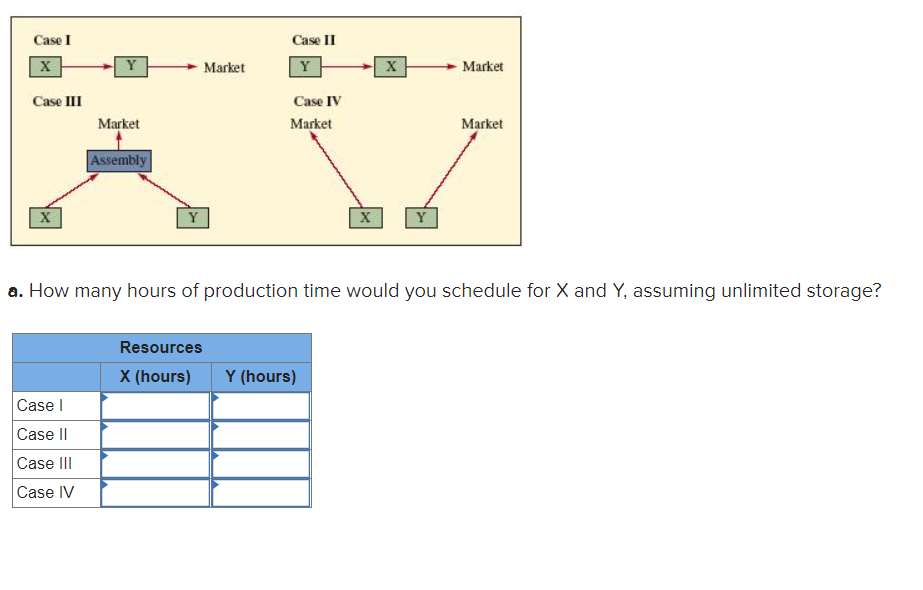Select the Assembly box in Case III
Viewport: 923px width, 590px height.
119,160
